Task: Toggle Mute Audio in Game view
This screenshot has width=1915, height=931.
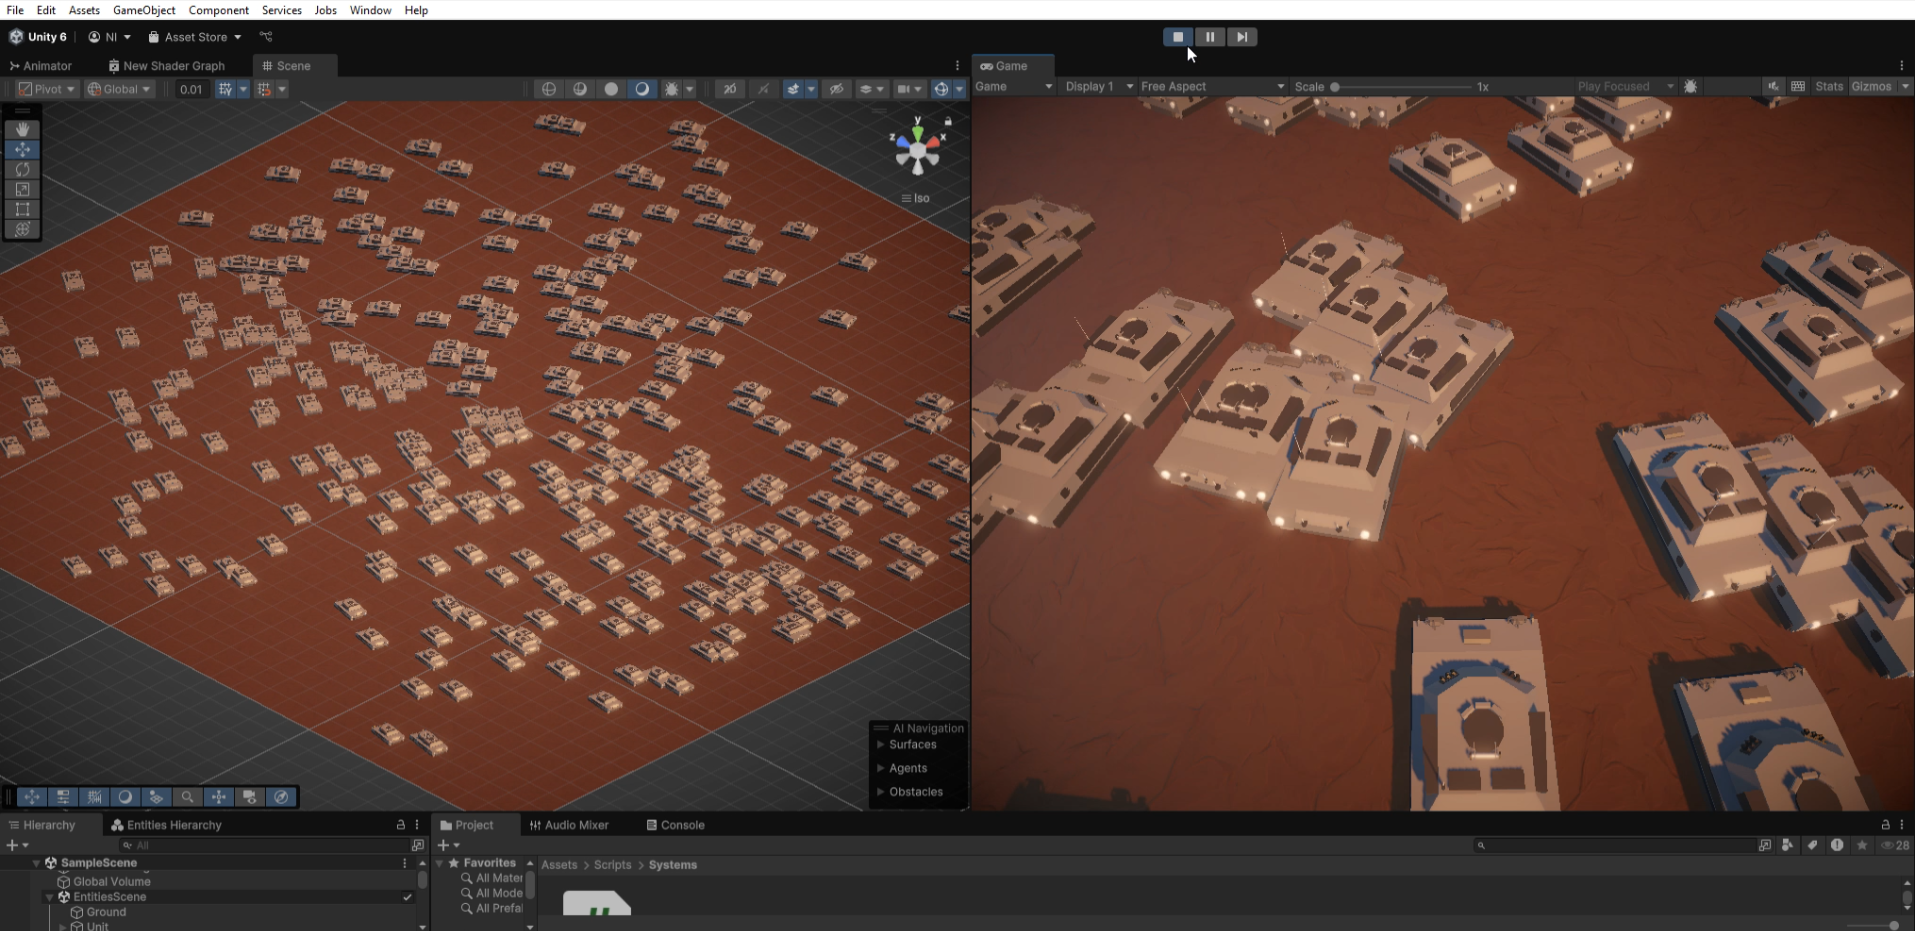Action: pyautogui.click(x=1773, y=87)
